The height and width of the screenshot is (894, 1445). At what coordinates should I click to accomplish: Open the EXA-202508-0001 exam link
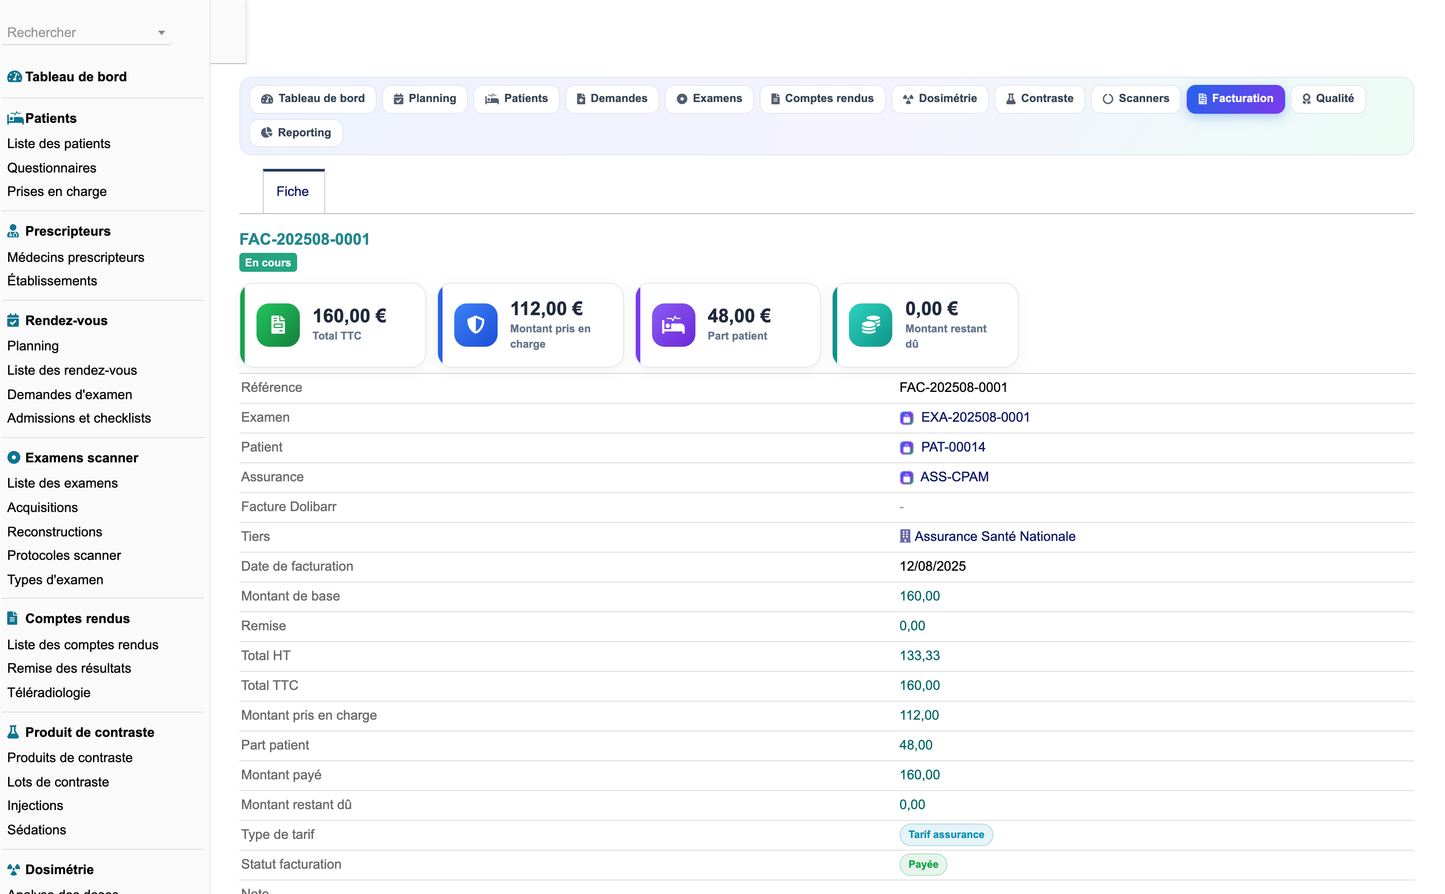[975, 418]
